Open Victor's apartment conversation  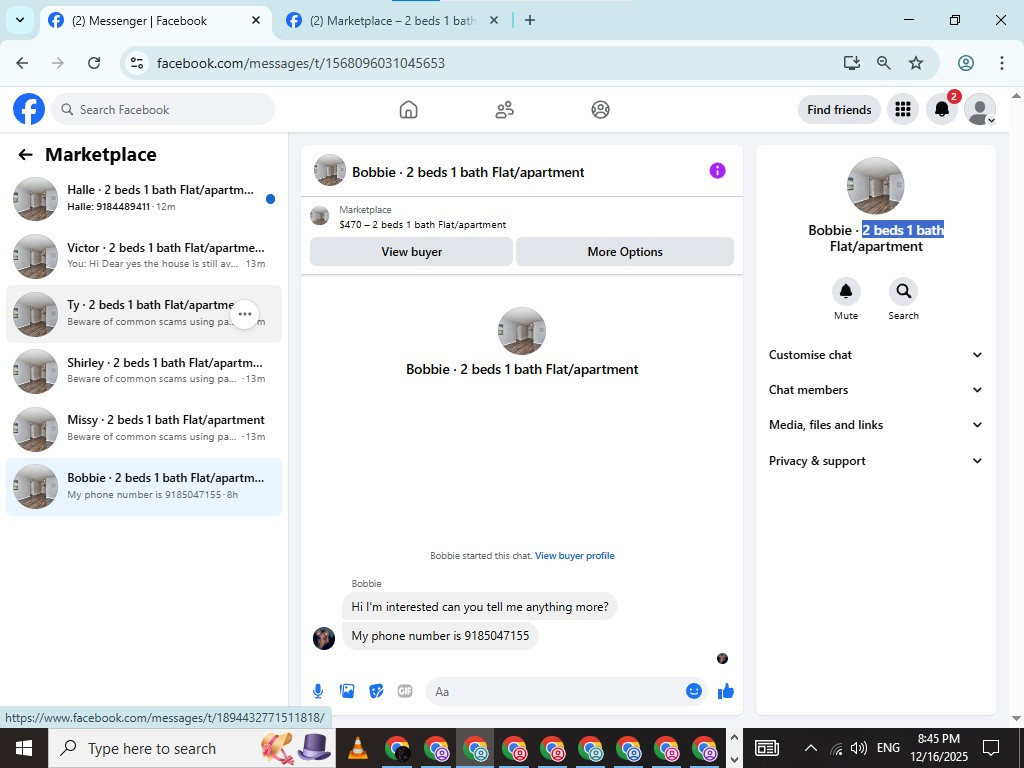[144, 256]
